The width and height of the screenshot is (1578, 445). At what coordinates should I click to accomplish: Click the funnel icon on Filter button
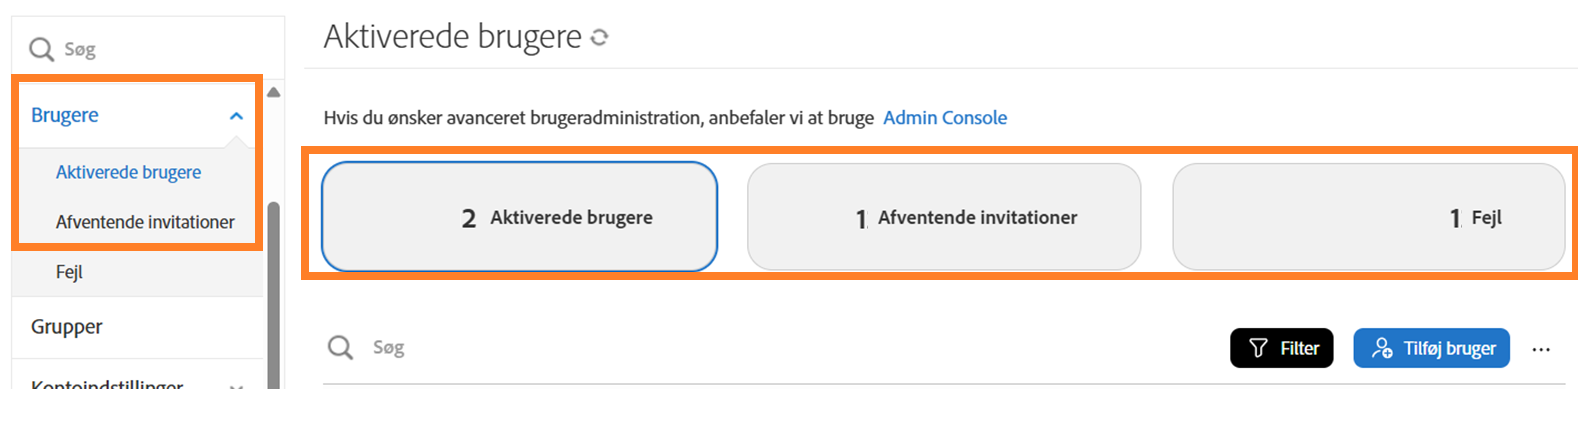click(1258, 348)
